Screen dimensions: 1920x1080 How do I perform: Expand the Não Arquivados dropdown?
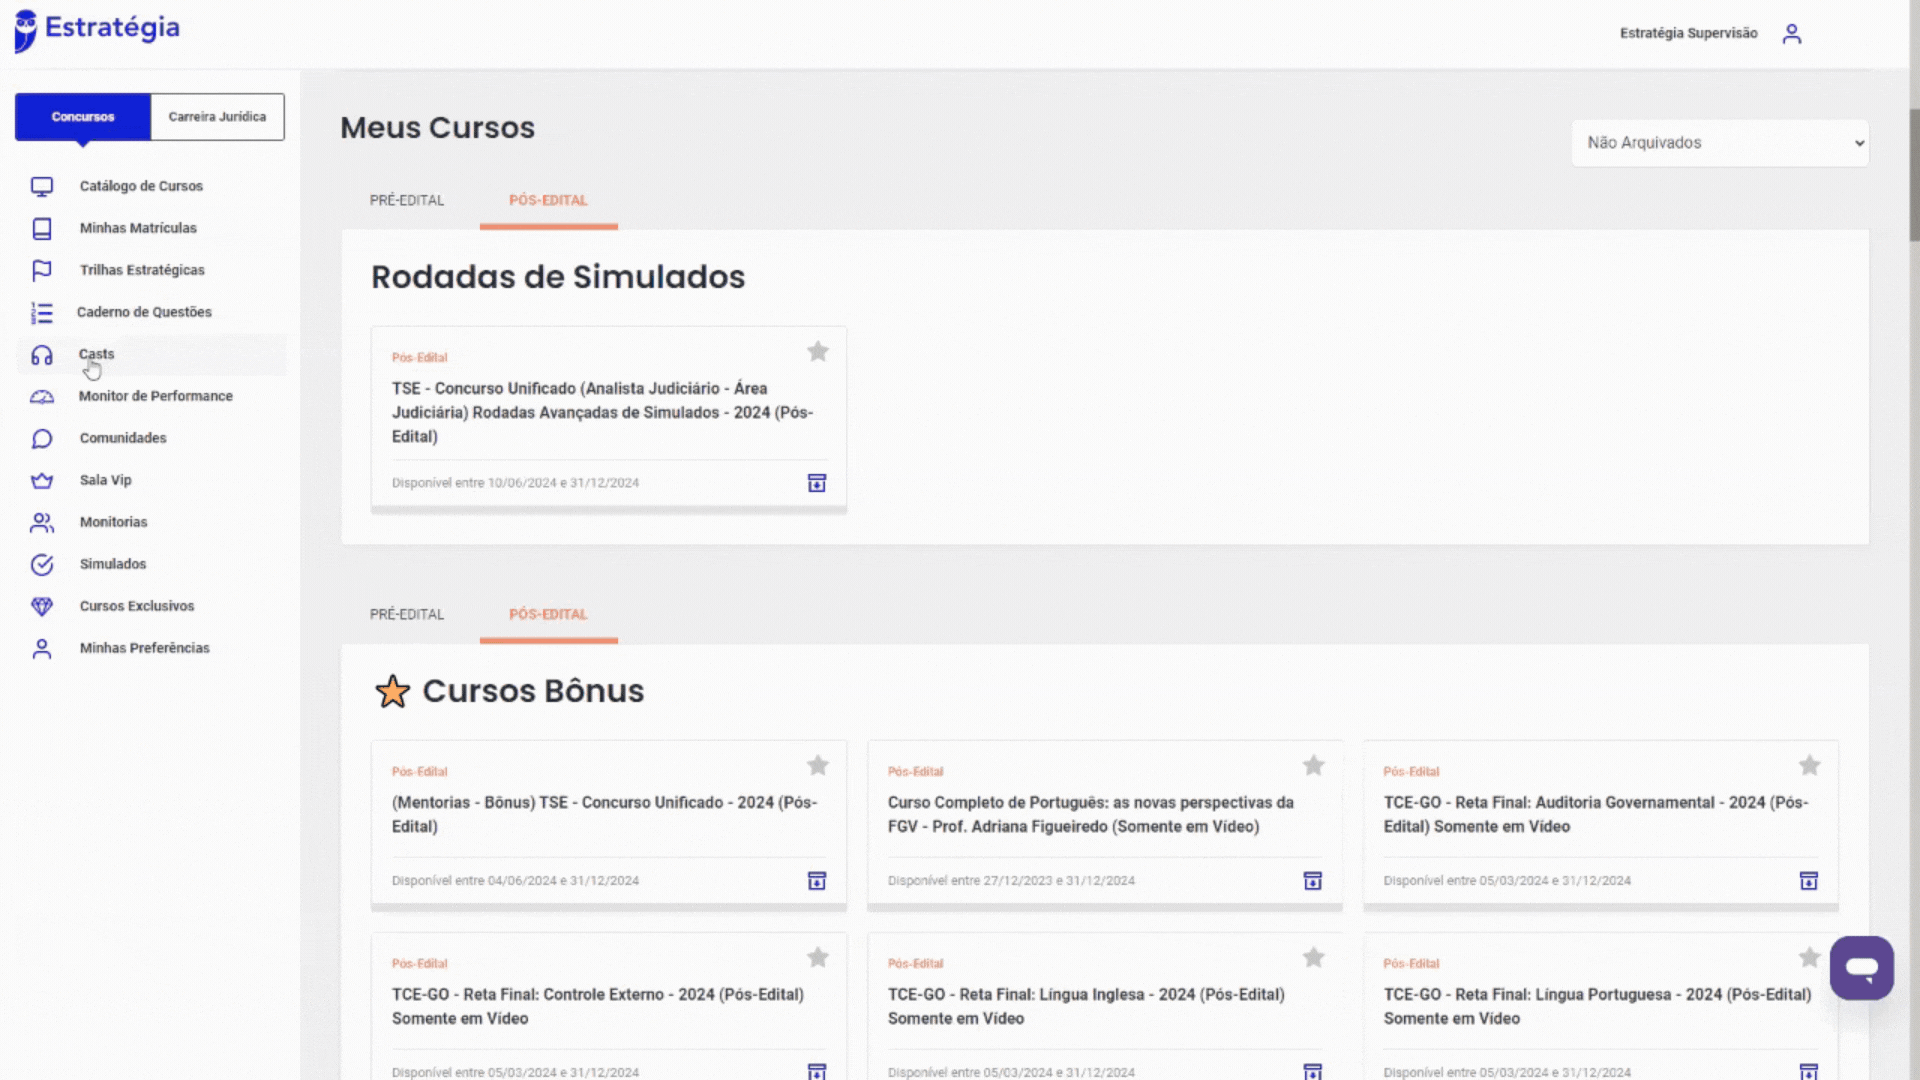click(1719, 143)
